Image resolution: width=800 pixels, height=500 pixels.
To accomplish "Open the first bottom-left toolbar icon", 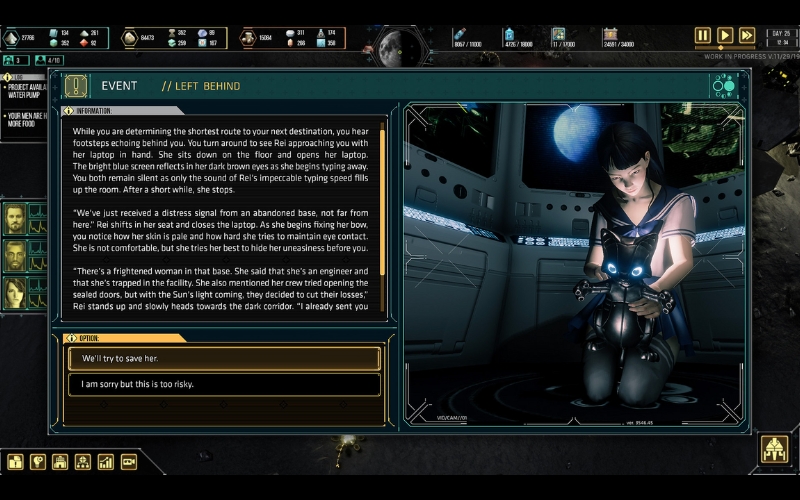I will coord(15,462).
